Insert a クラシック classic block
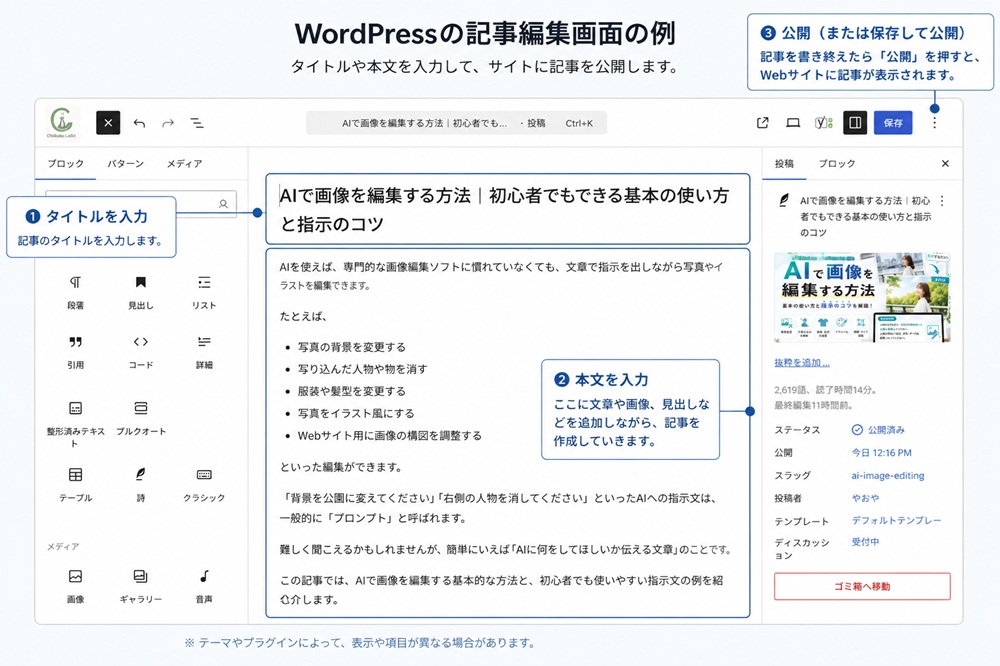This screenshot has height=666, width=1000. click(x=204, y=485)
